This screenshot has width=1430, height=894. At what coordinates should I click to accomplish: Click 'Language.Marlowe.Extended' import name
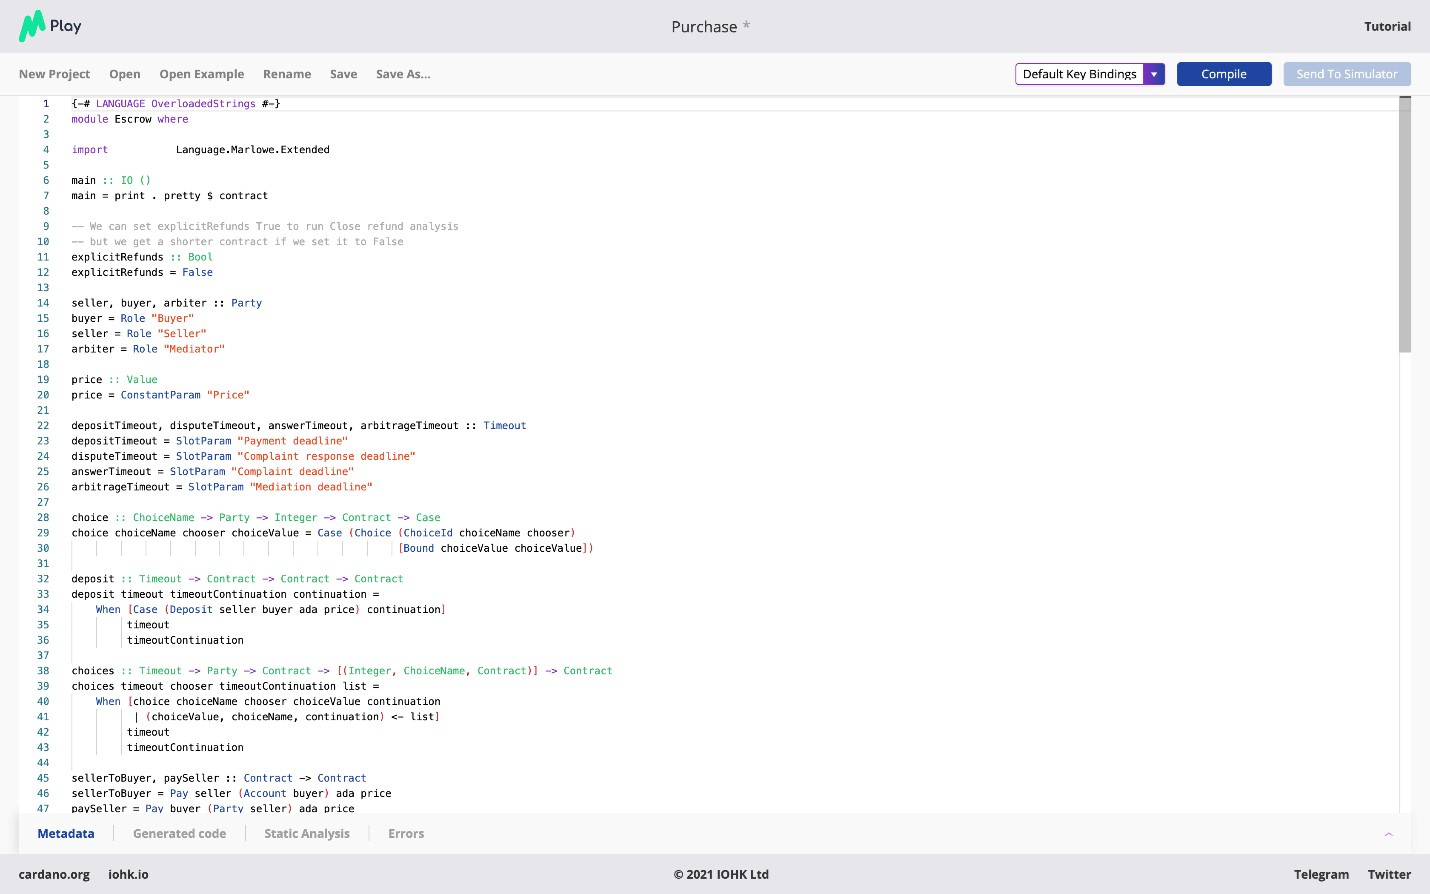(x=253, y=150)
